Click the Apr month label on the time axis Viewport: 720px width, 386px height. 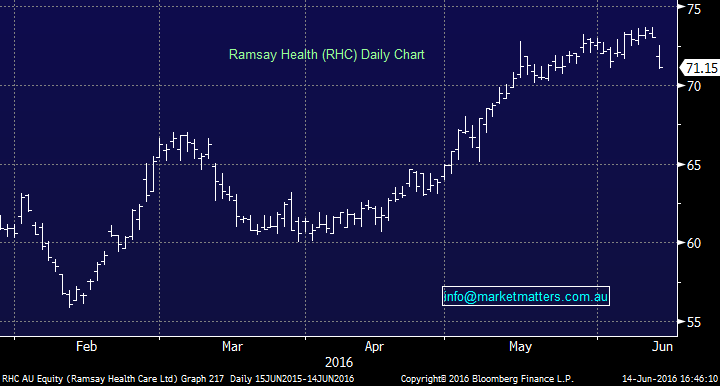pyautogui.click(x=374, y=346)
